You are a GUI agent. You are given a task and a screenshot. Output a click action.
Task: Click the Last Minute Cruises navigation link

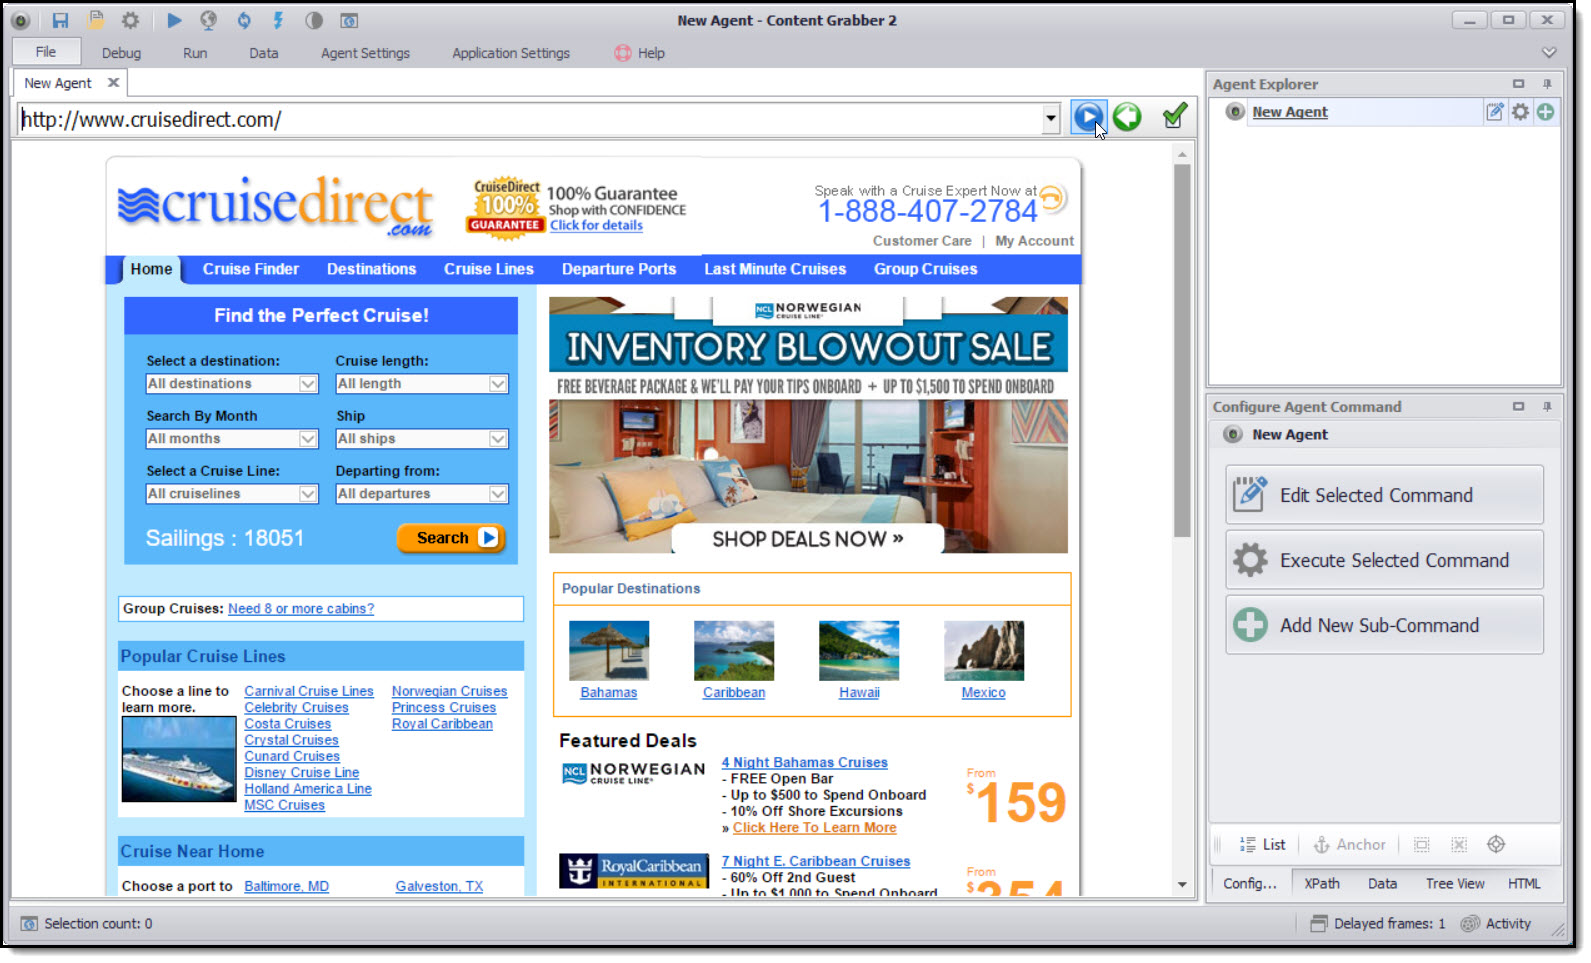click(x=775, y=269)
